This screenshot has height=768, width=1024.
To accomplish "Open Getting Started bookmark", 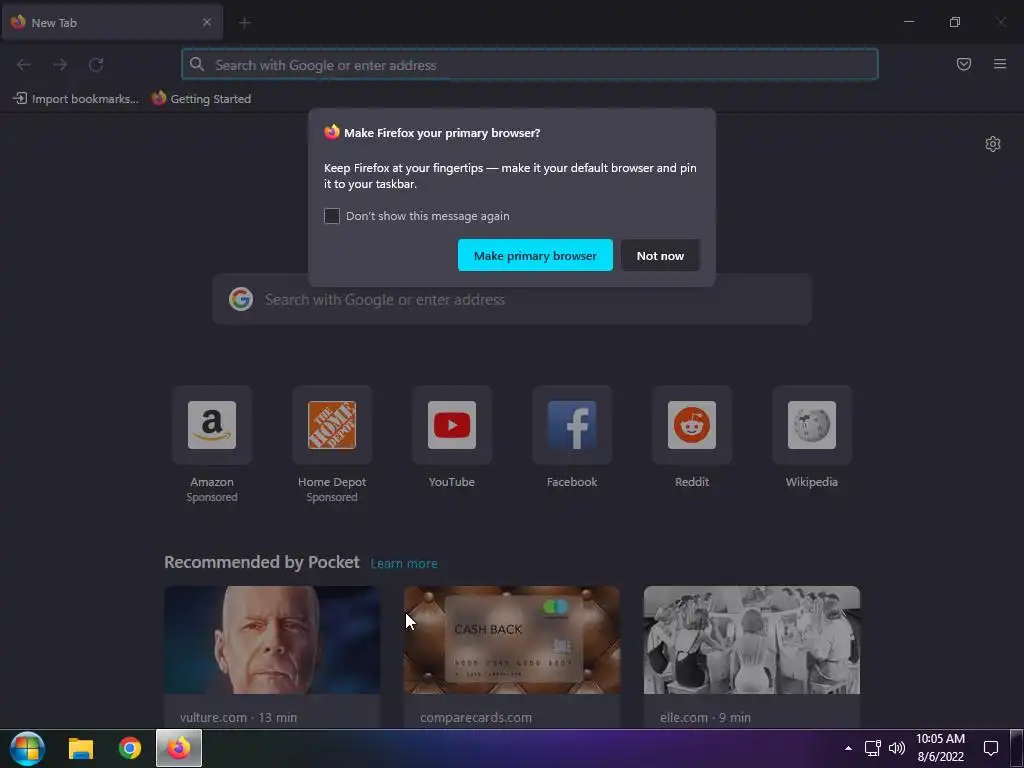I will click(201, 99).
